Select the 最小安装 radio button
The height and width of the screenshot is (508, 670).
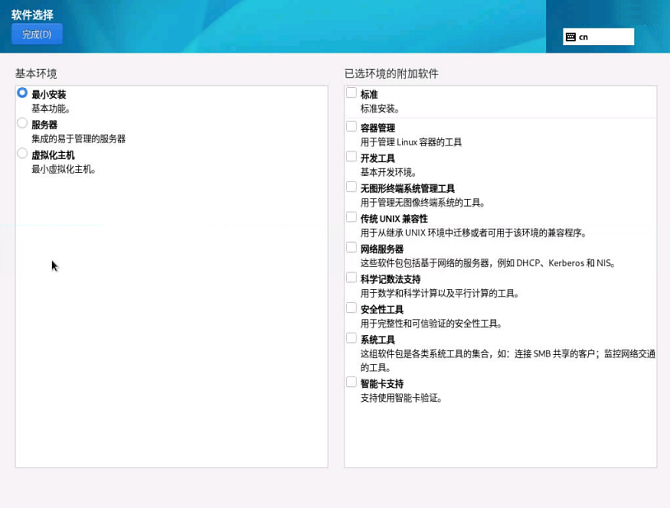tap(22, 93)
